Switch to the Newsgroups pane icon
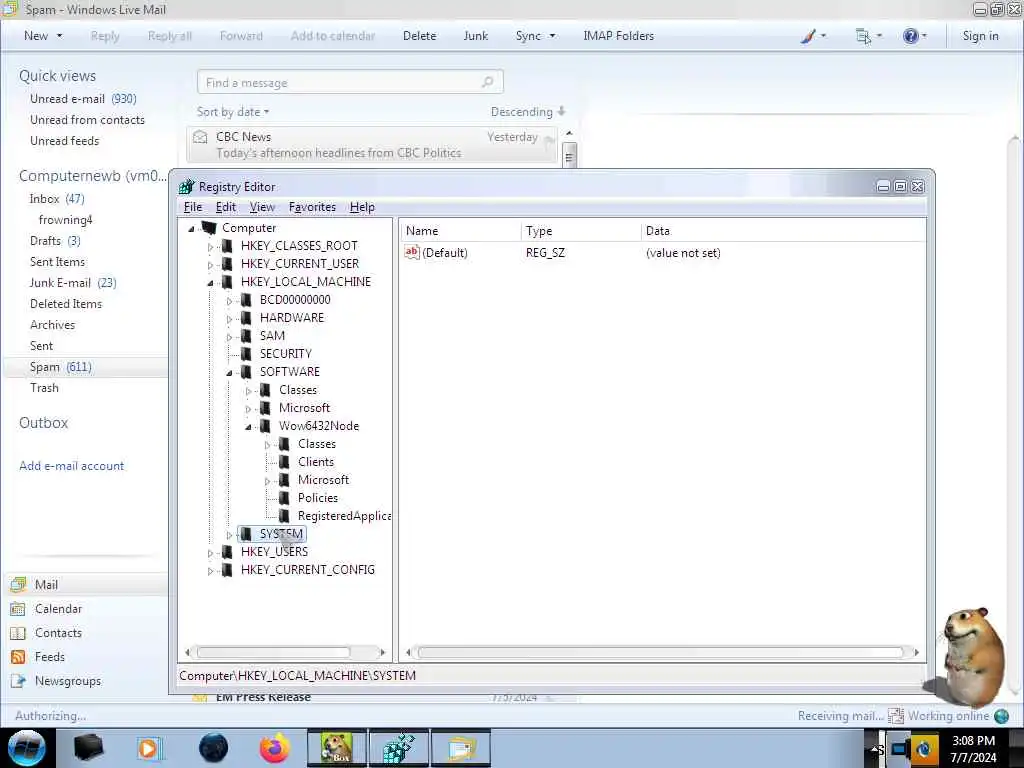The width and height of the screenshot is (1024, 768). (x=18, y=681)
